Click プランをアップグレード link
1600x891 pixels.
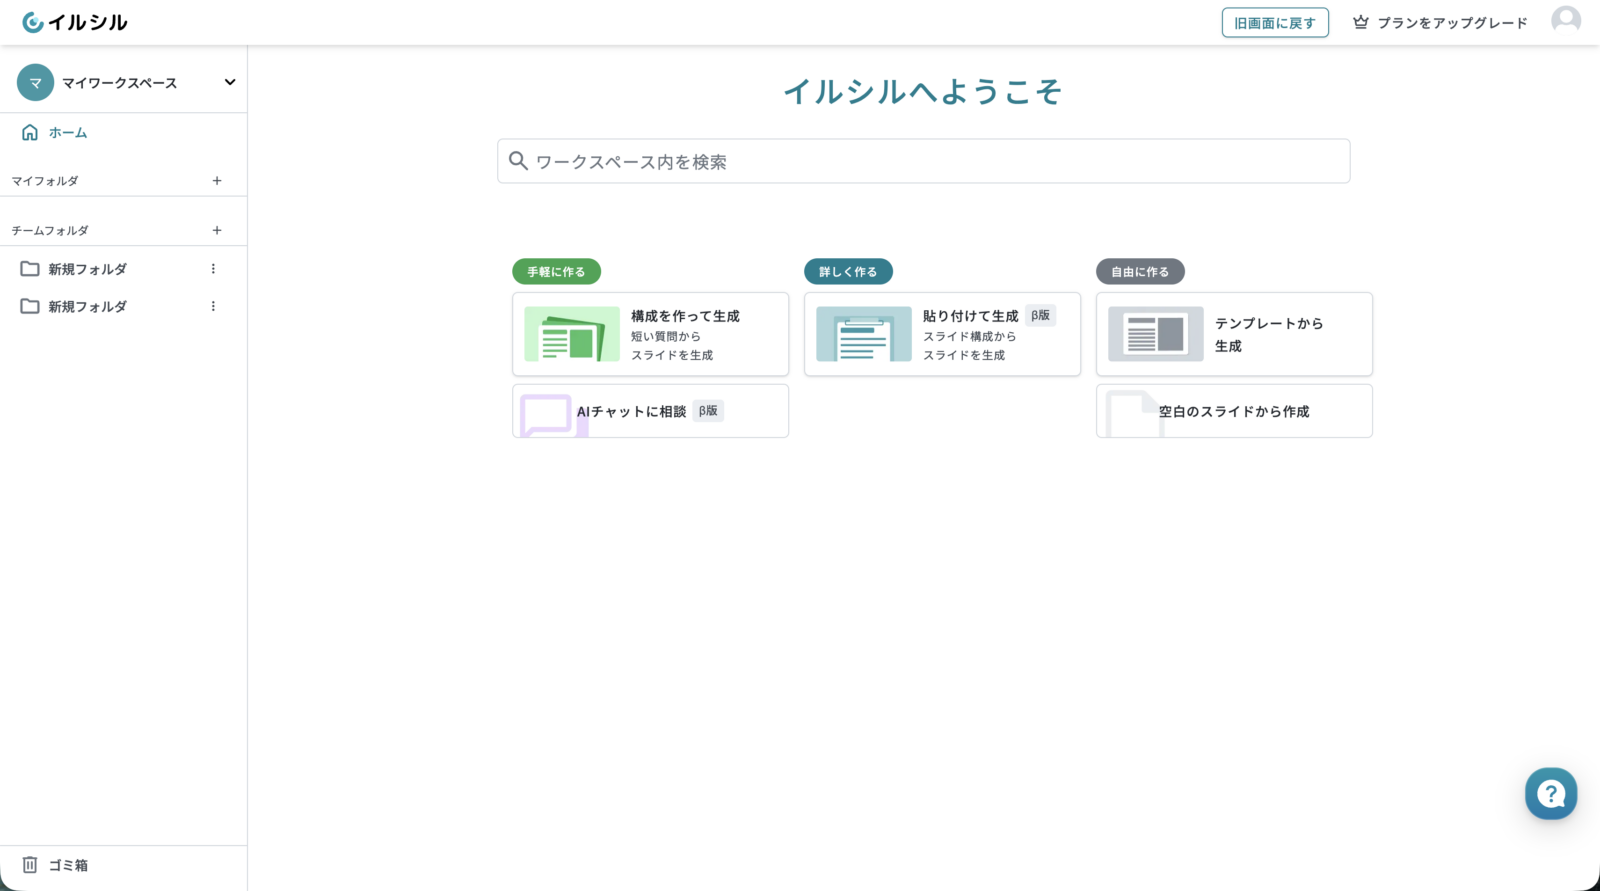coord(1452,23)
